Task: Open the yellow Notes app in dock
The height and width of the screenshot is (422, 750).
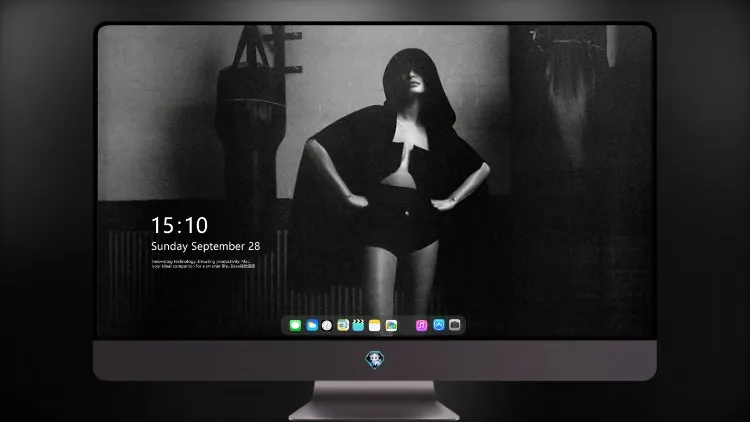Action: (x=375, y=325)
